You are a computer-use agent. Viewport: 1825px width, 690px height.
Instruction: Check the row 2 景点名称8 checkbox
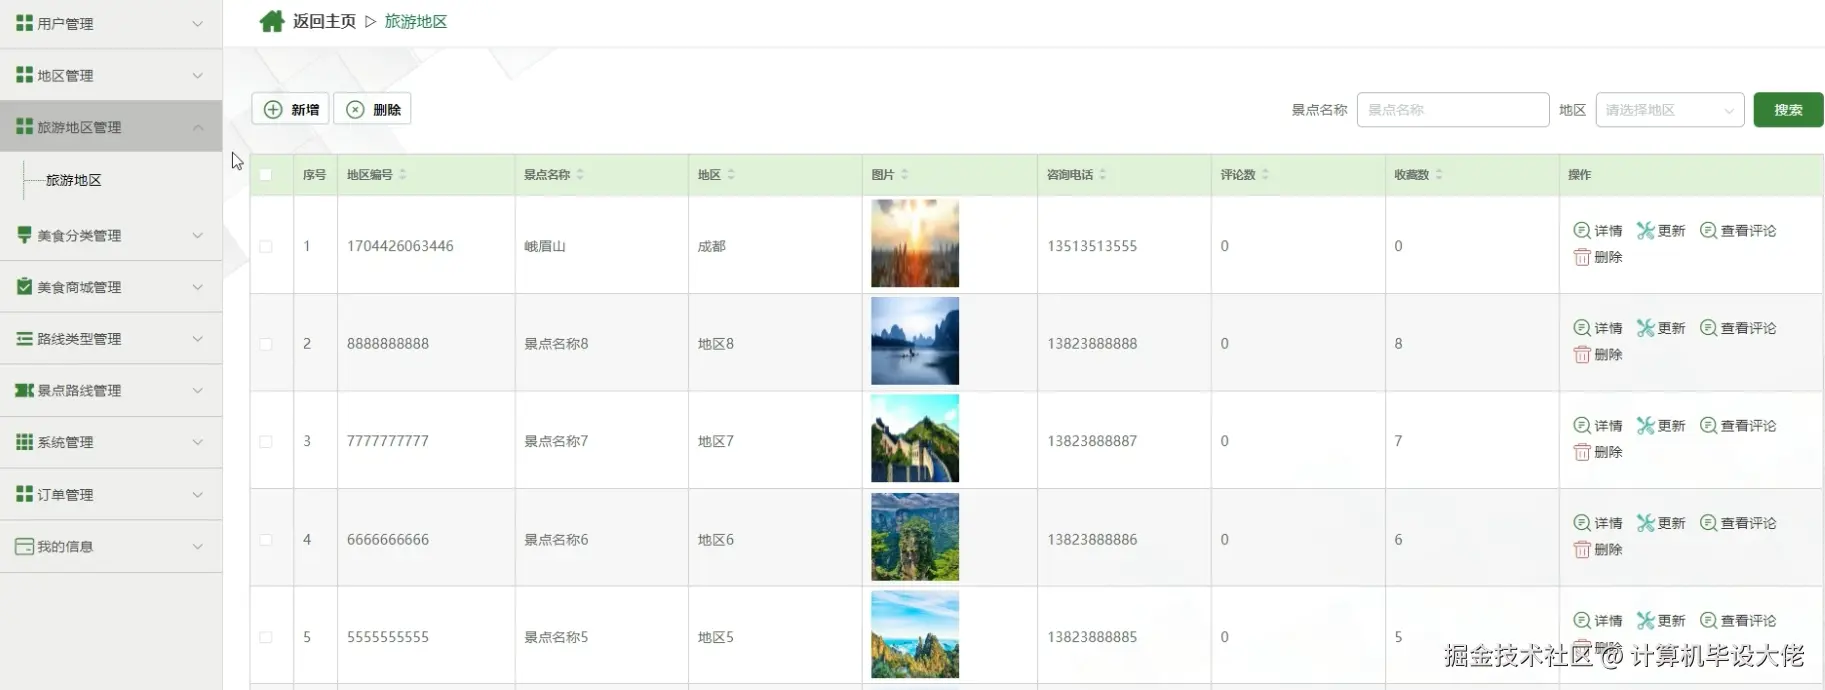(266, 344)
